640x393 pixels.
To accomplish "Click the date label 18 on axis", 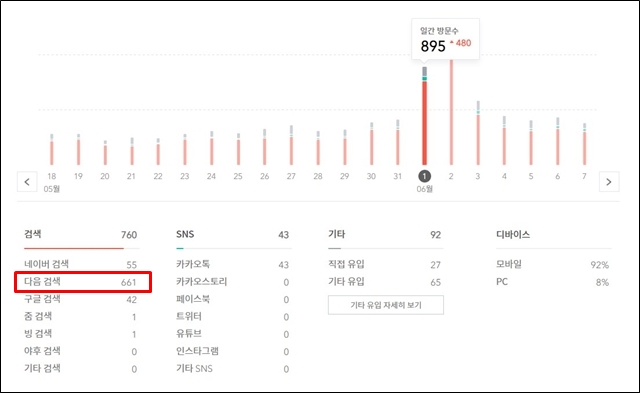I will (x=52, y=176).
